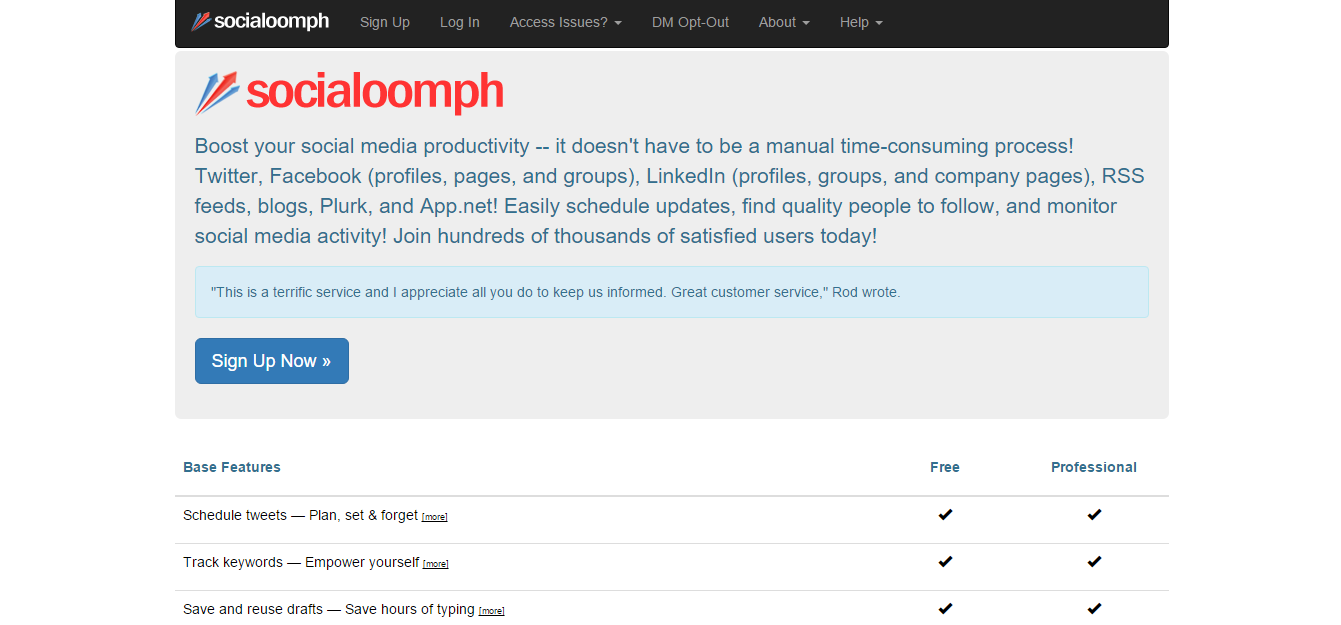Click Free checkmark for Save and reuse drafts

tap(945, 609)
